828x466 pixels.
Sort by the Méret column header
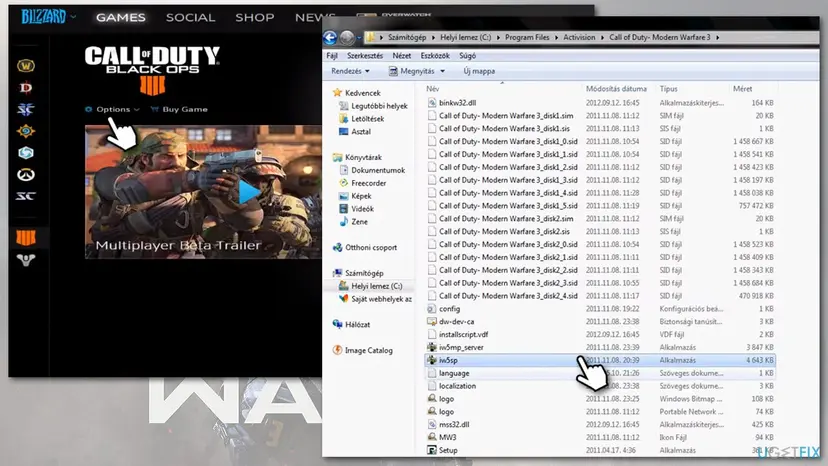pos(742,89)
